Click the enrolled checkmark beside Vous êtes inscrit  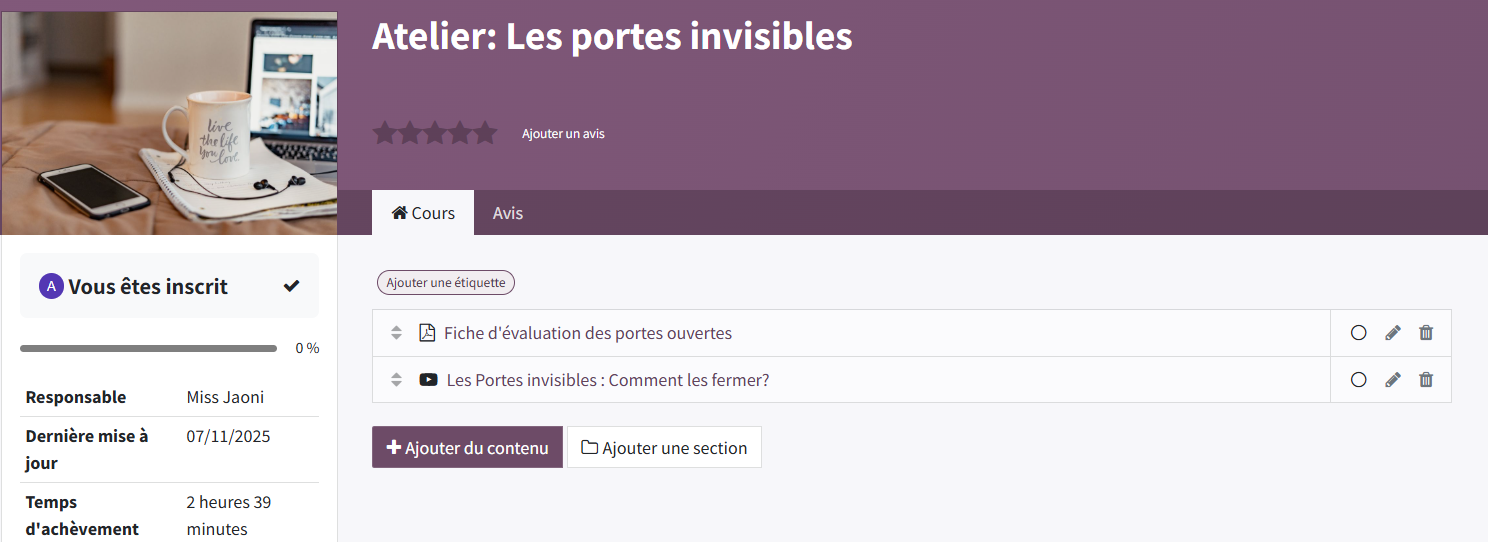[x=291, y=287]
